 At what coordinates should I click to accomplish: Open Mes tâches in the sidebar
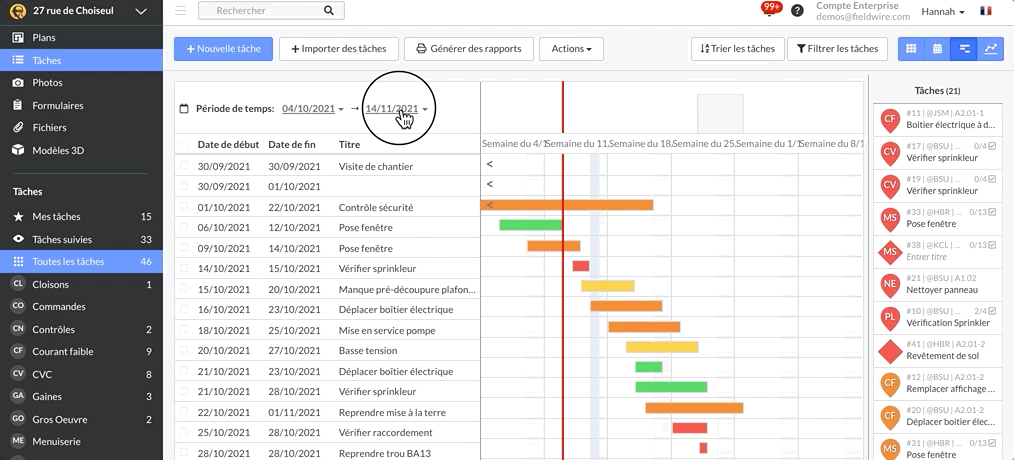56,216
